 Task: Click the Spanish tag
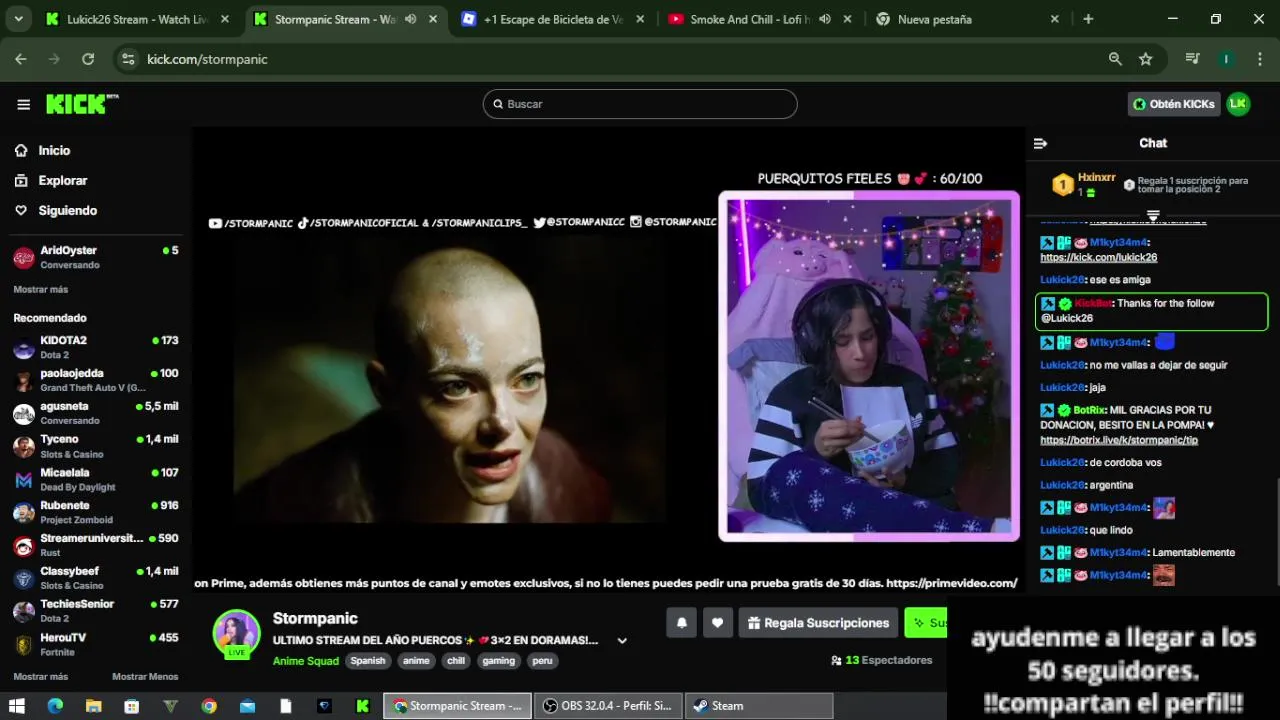[368, 661]
